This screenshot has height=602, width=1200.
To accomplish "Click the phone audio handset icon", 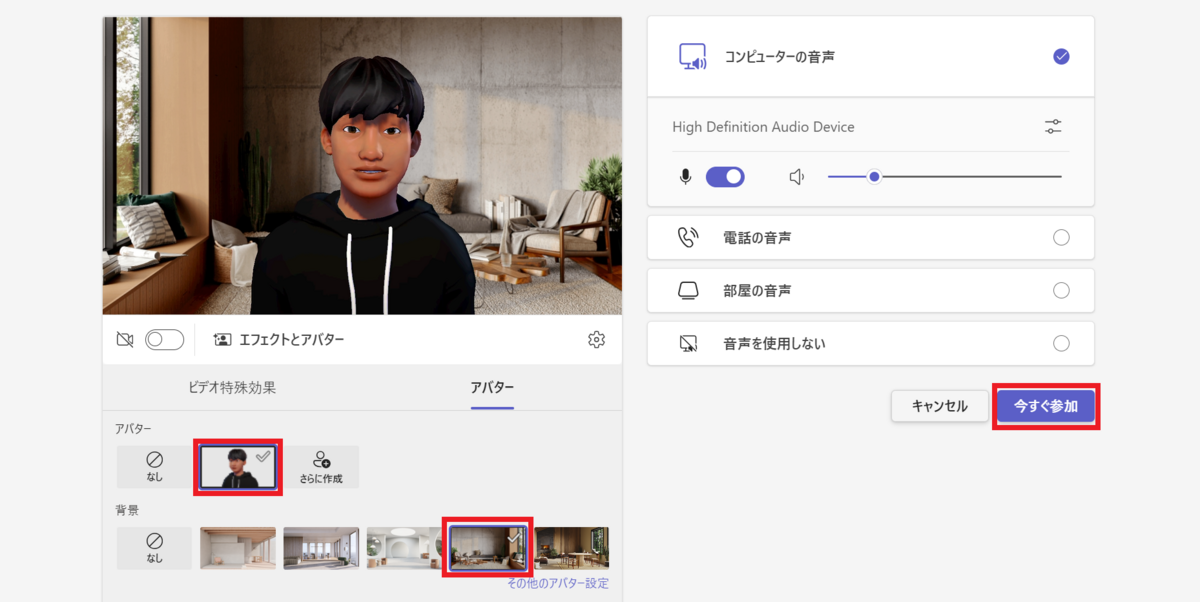I will [688, 237].
